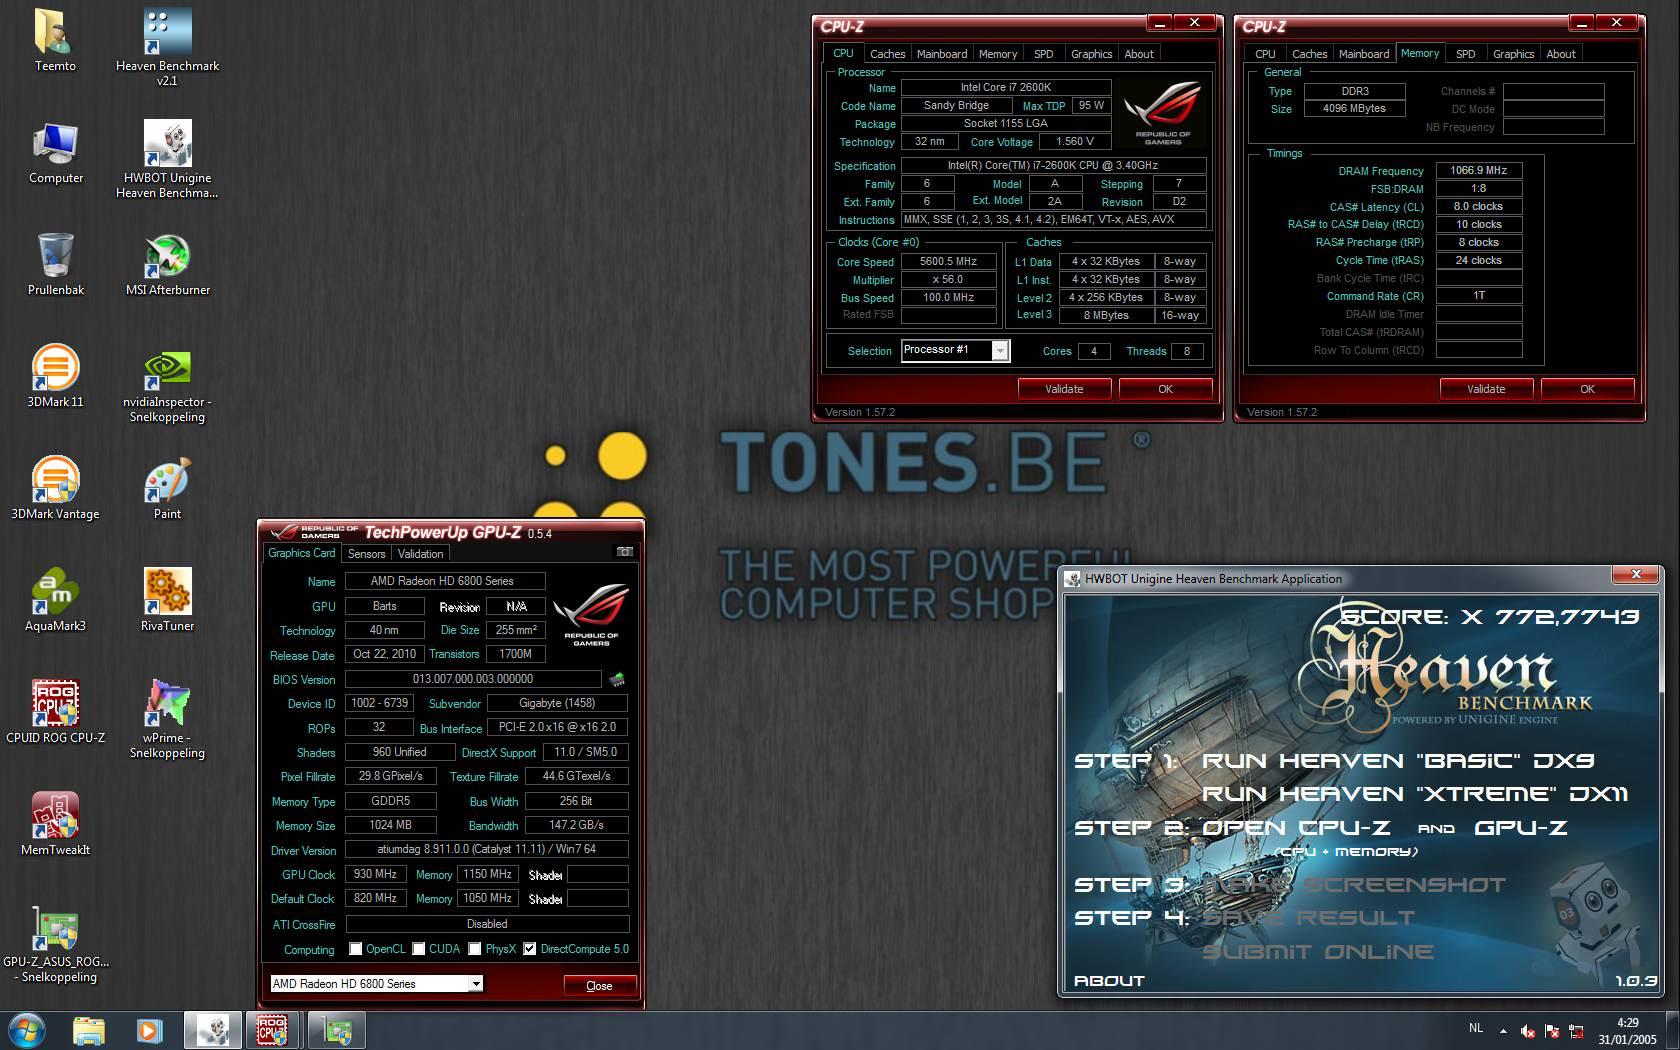Click the Core Speed 5600.5 MHz field

point(948,261)
